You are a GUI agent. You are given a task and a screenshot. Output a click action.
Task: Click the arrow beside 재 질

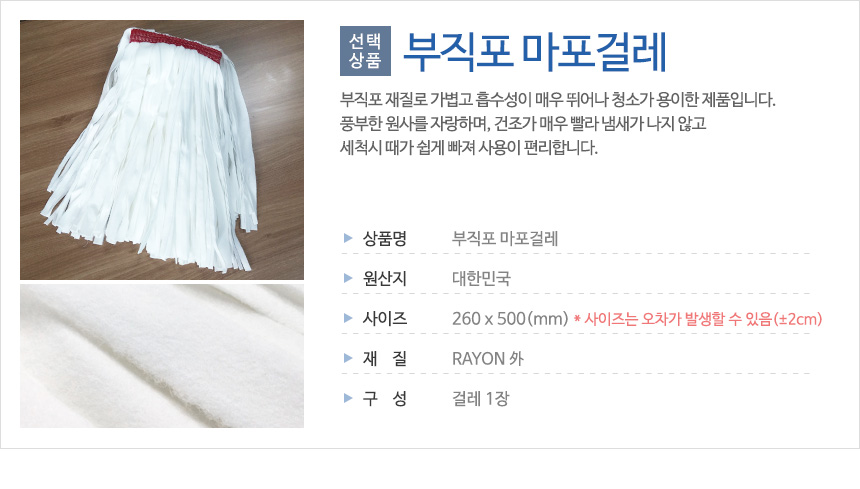pos(348,358)
